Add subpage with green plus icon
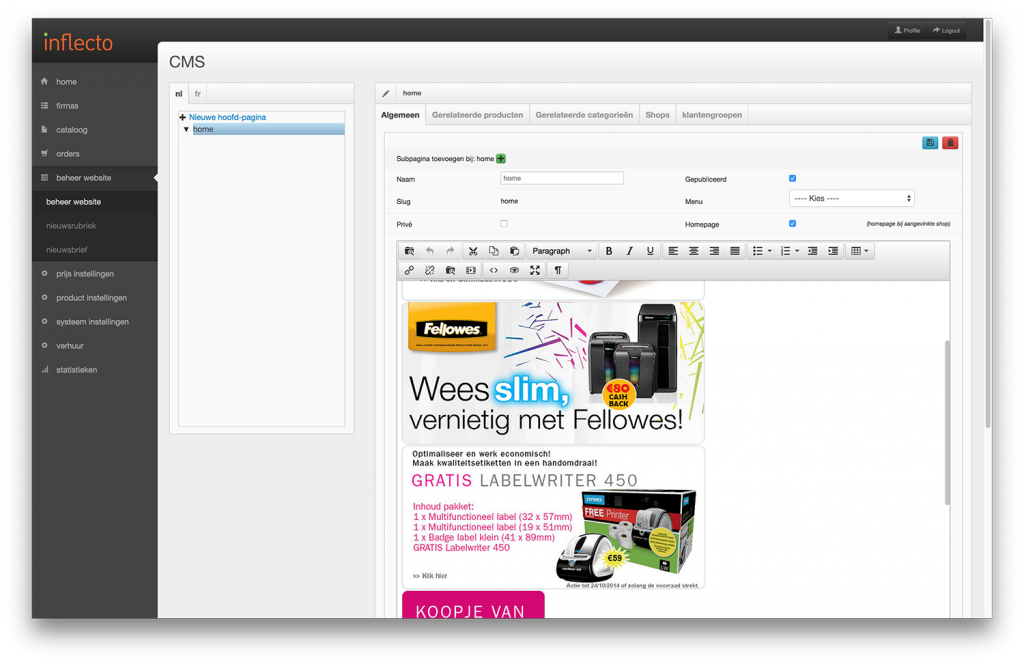Viewport: 1024px width, 664px height. tap(501, 158)
